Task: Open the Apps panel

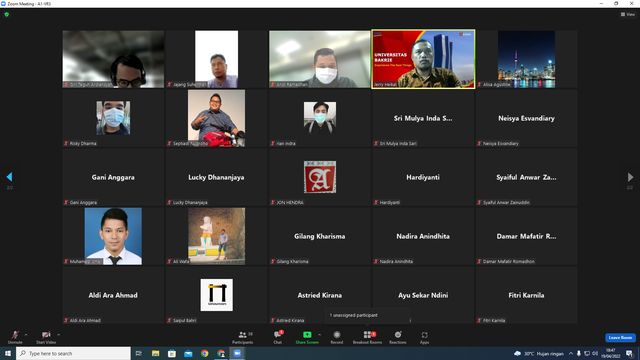Action: click(424, 337)
